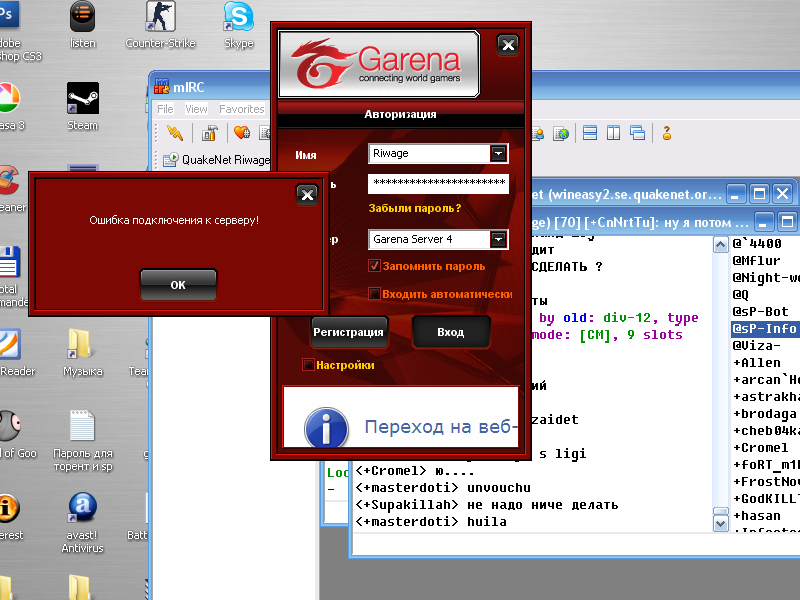The height and width of the screenshot is (600, 800).
Task: Open Favorites menu in mIRC
Action: coord(241,109)
